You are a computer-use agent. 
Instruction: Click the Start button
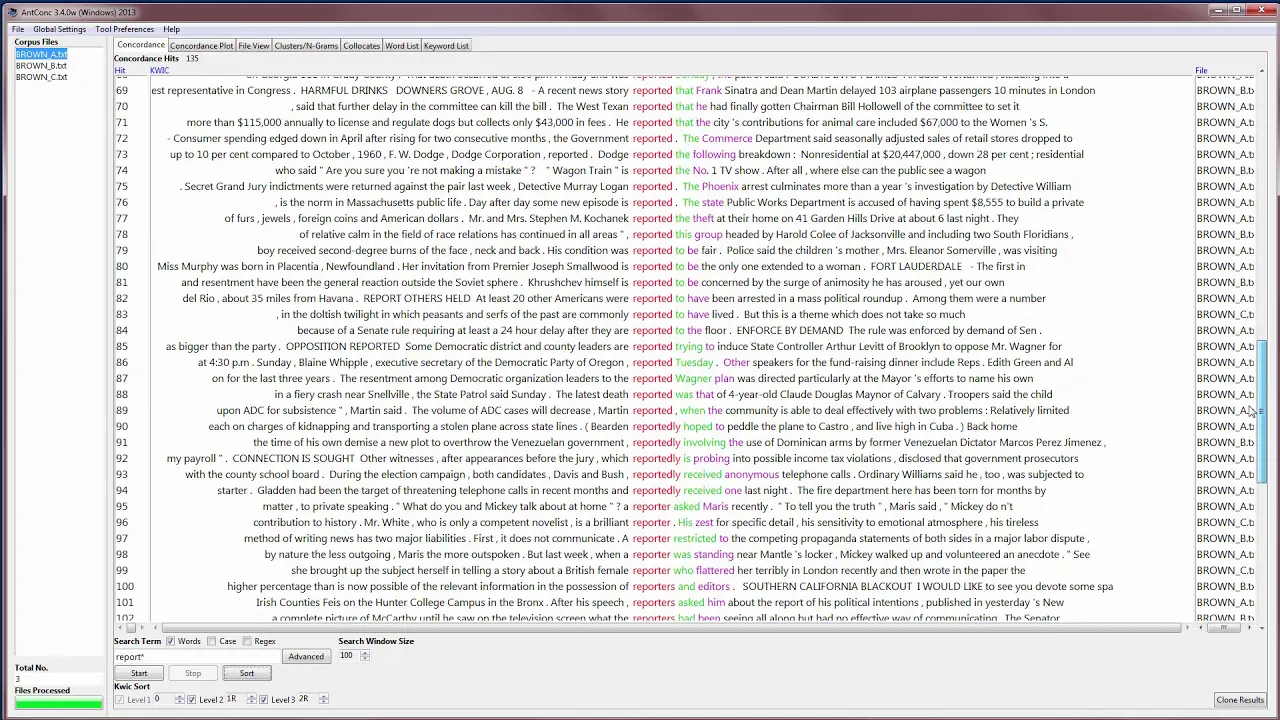[139, 673]
